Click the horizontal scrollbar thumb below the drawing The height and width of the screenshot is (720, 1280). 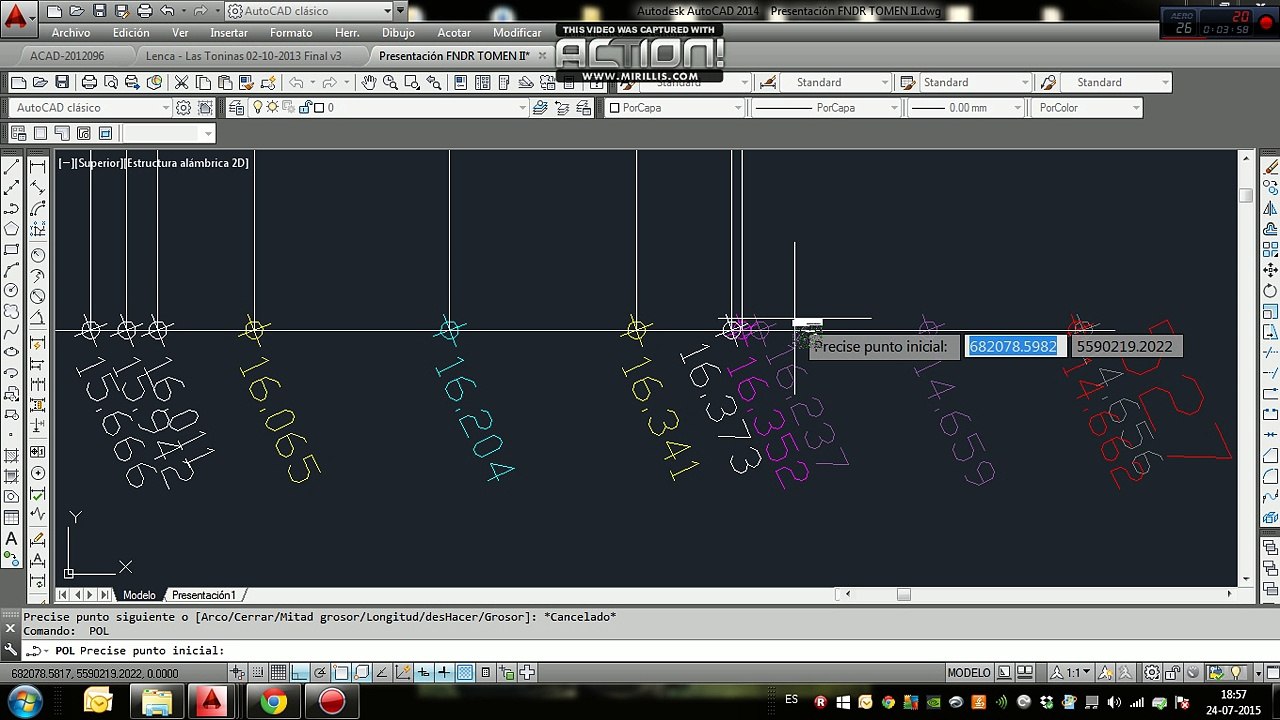[903, 594]
